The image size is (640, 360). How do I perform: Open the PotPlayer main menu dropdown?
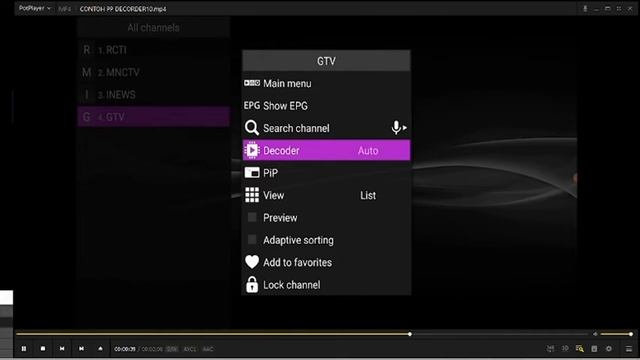click(34, 8)
